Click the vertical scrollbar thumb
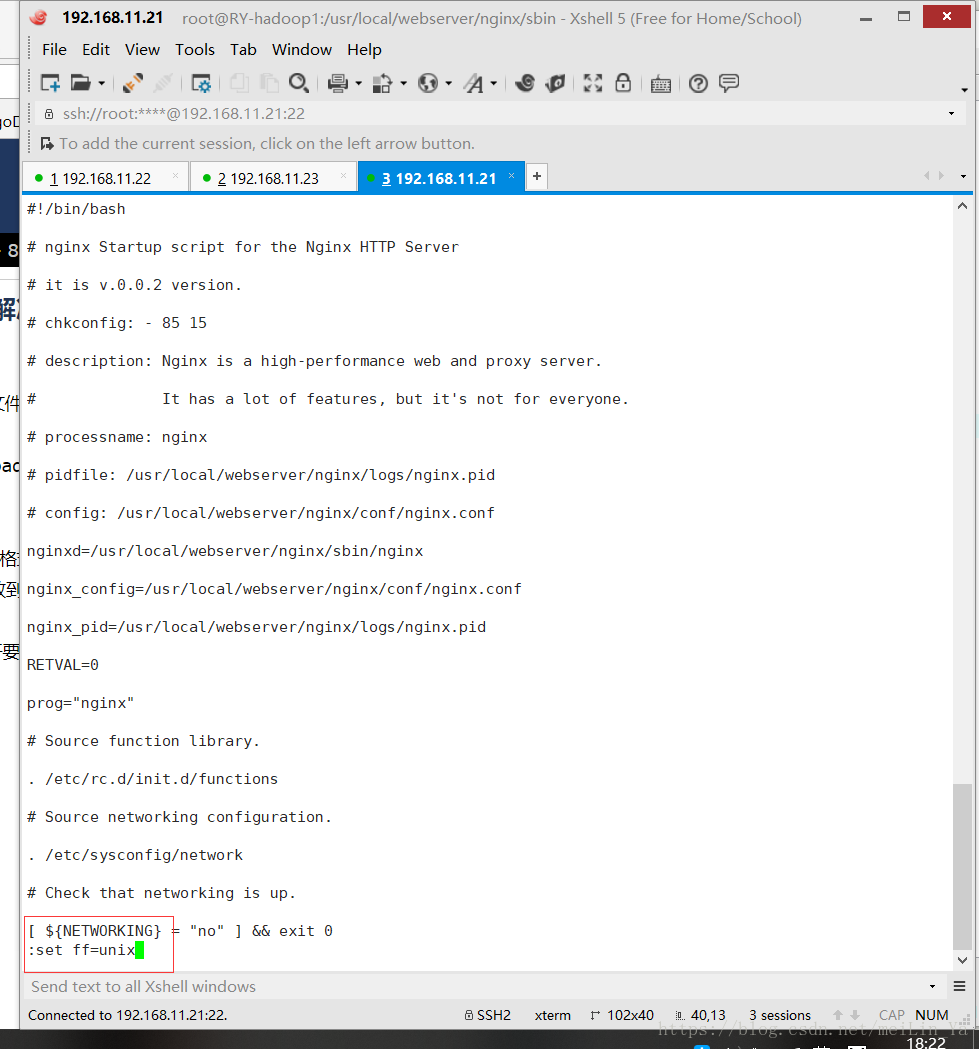The width and height of the screenshot is (979, 1049). point(962,866)
